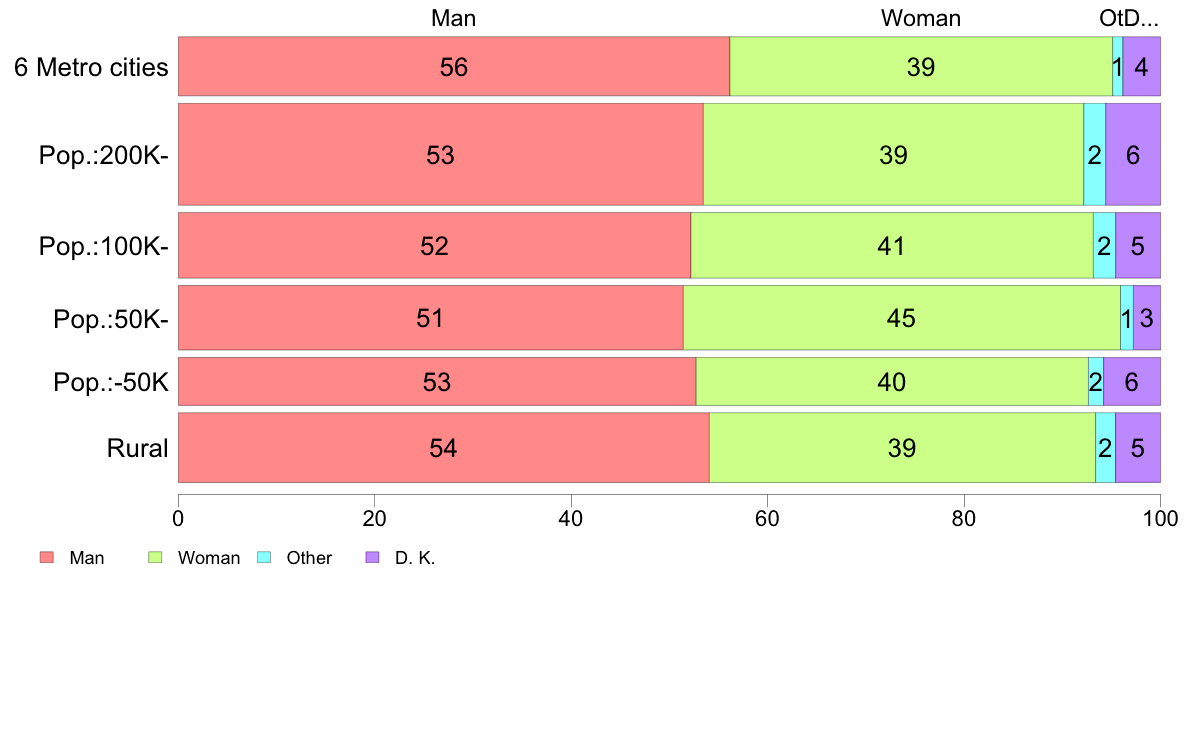Click the purple D.K. segment in Rural row
Viewport: 1188px width, 736px height.
tap(1138, 447)
